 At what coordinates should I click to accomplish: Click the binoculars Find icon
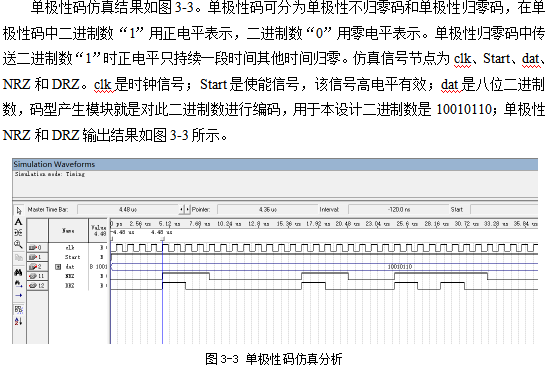[19, 272]
